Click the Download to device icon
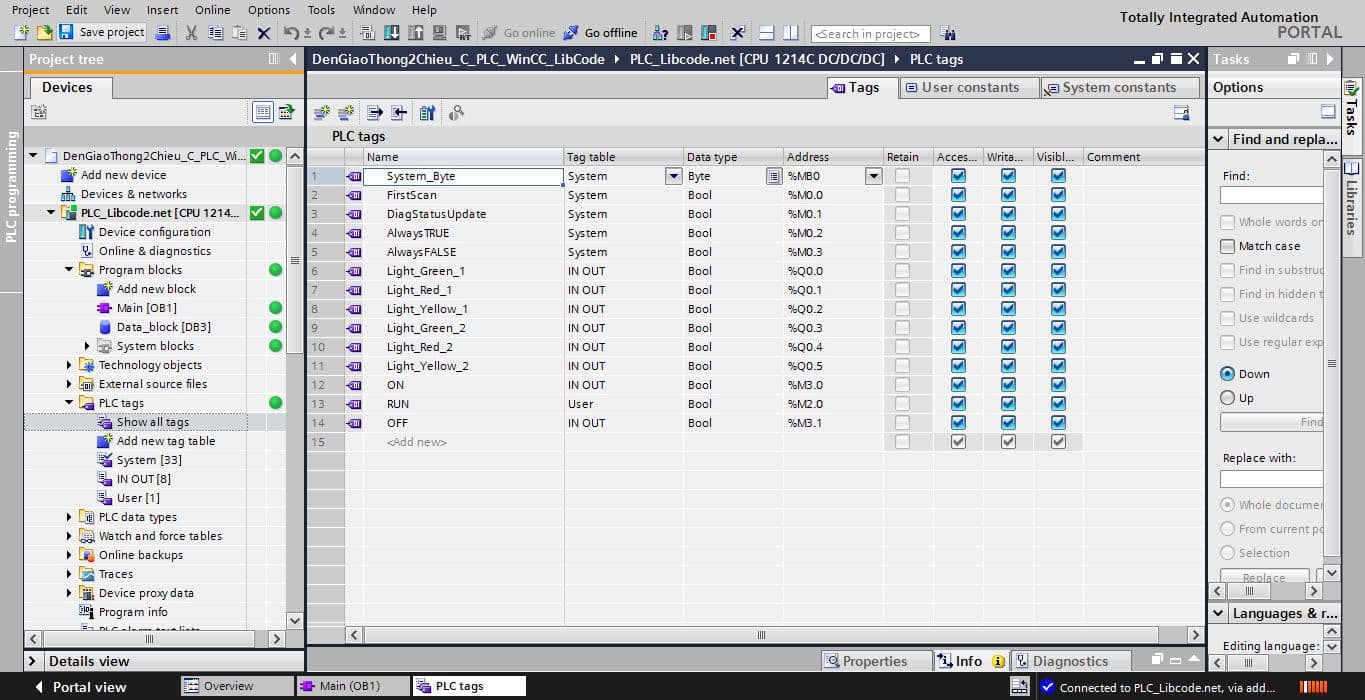This screenshot has width=1365, height=700. coord(391,33)
